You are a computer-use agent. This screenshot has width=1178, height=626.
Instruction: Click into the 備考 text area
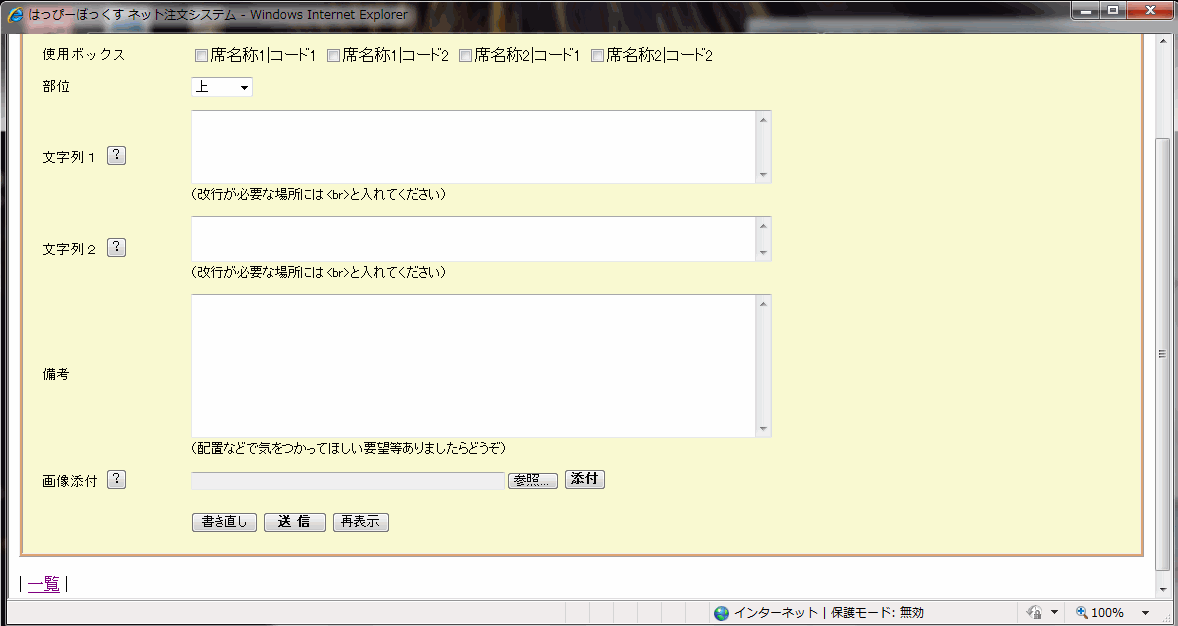tap(474, 366)
